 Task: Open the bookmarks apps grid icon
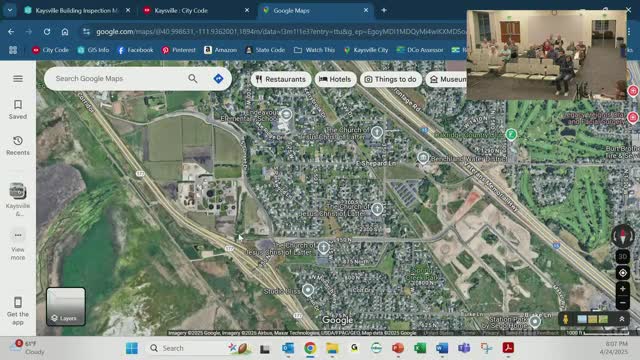13,50
